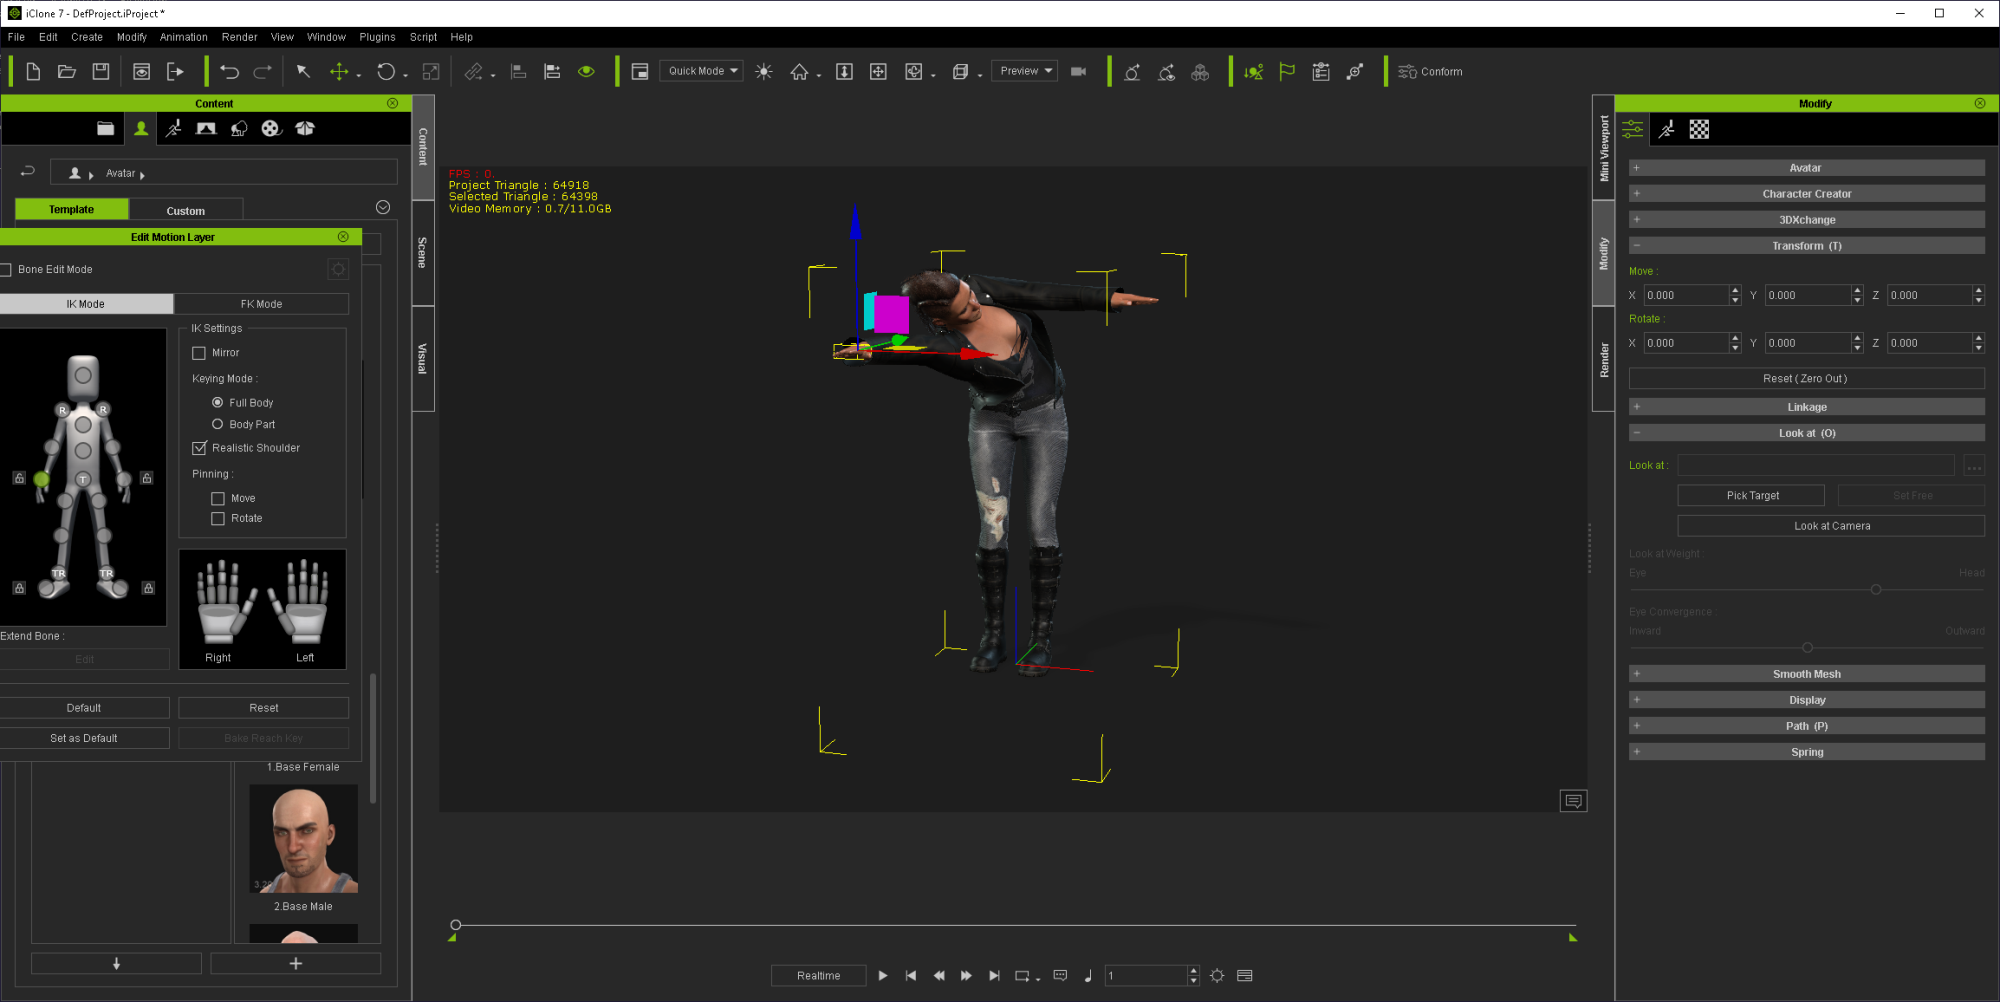Open the timeline panel icon
This screenshot has height=1002, width=2000.
pyautogui.click(x=1245, y=976)
